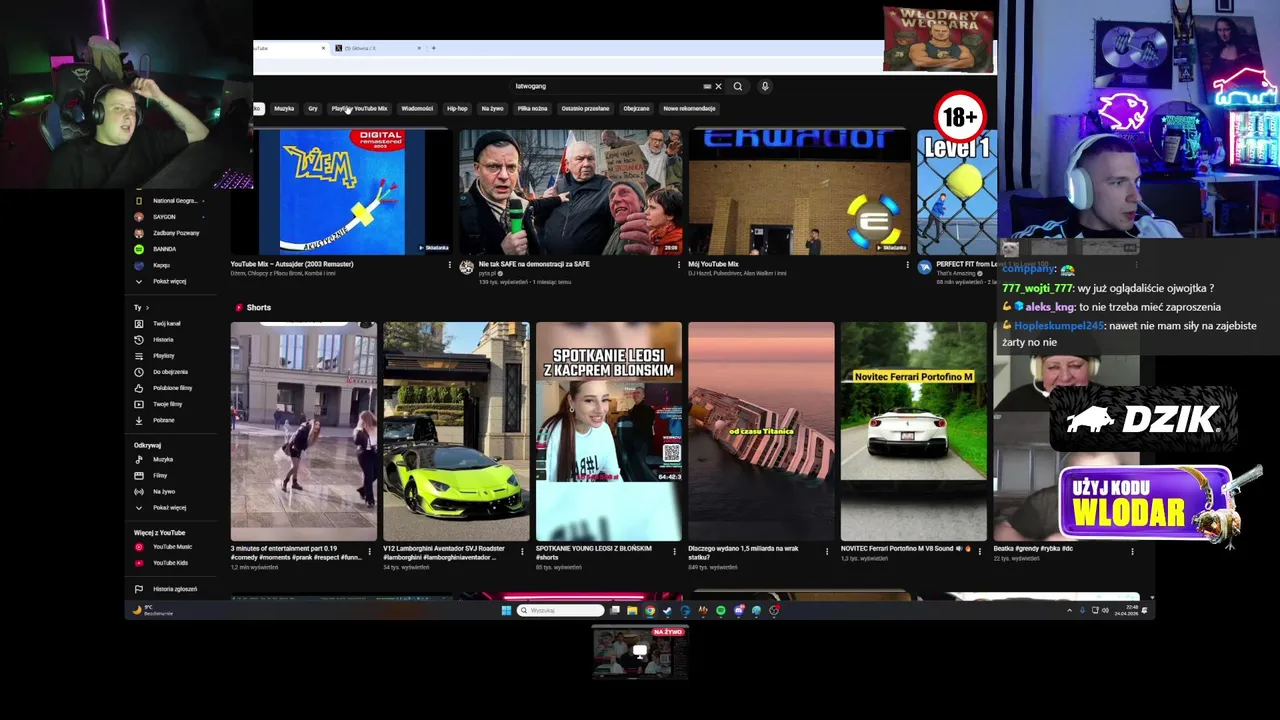Play the Spotkanie Leosi z Kacprem Błońskim short
Viewport: 1280px width, 720px height.
(608, 431)
